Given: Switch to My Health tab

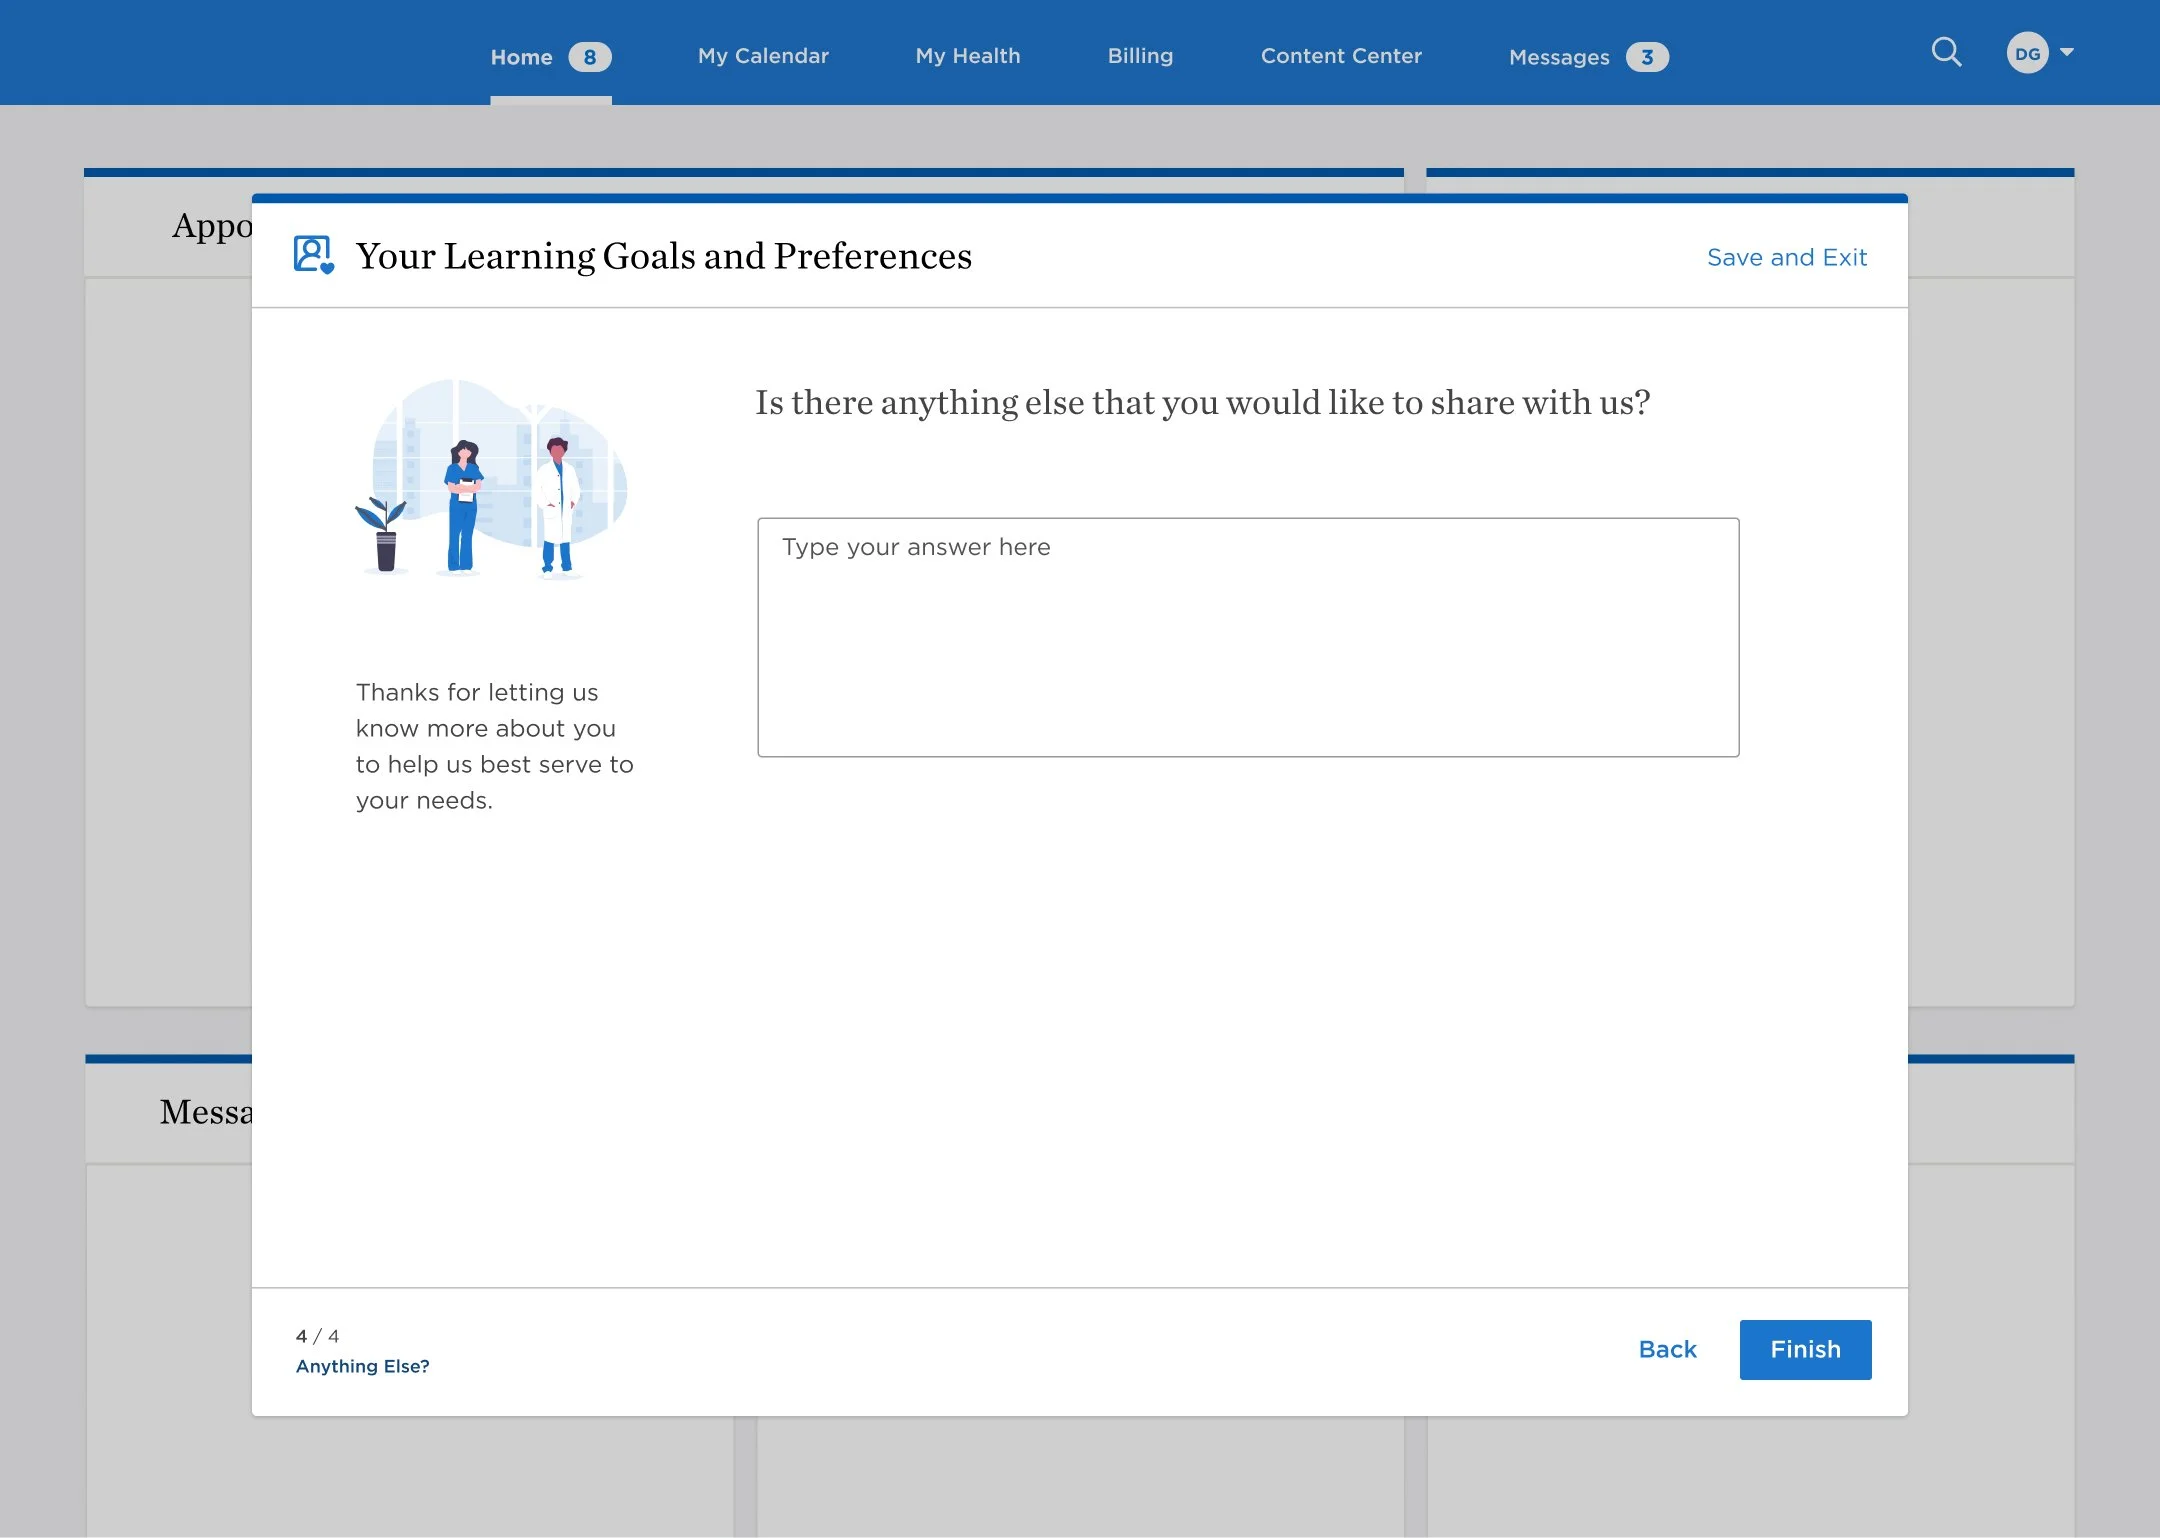Looking at the screenshot, I should [x=967, y=56].
